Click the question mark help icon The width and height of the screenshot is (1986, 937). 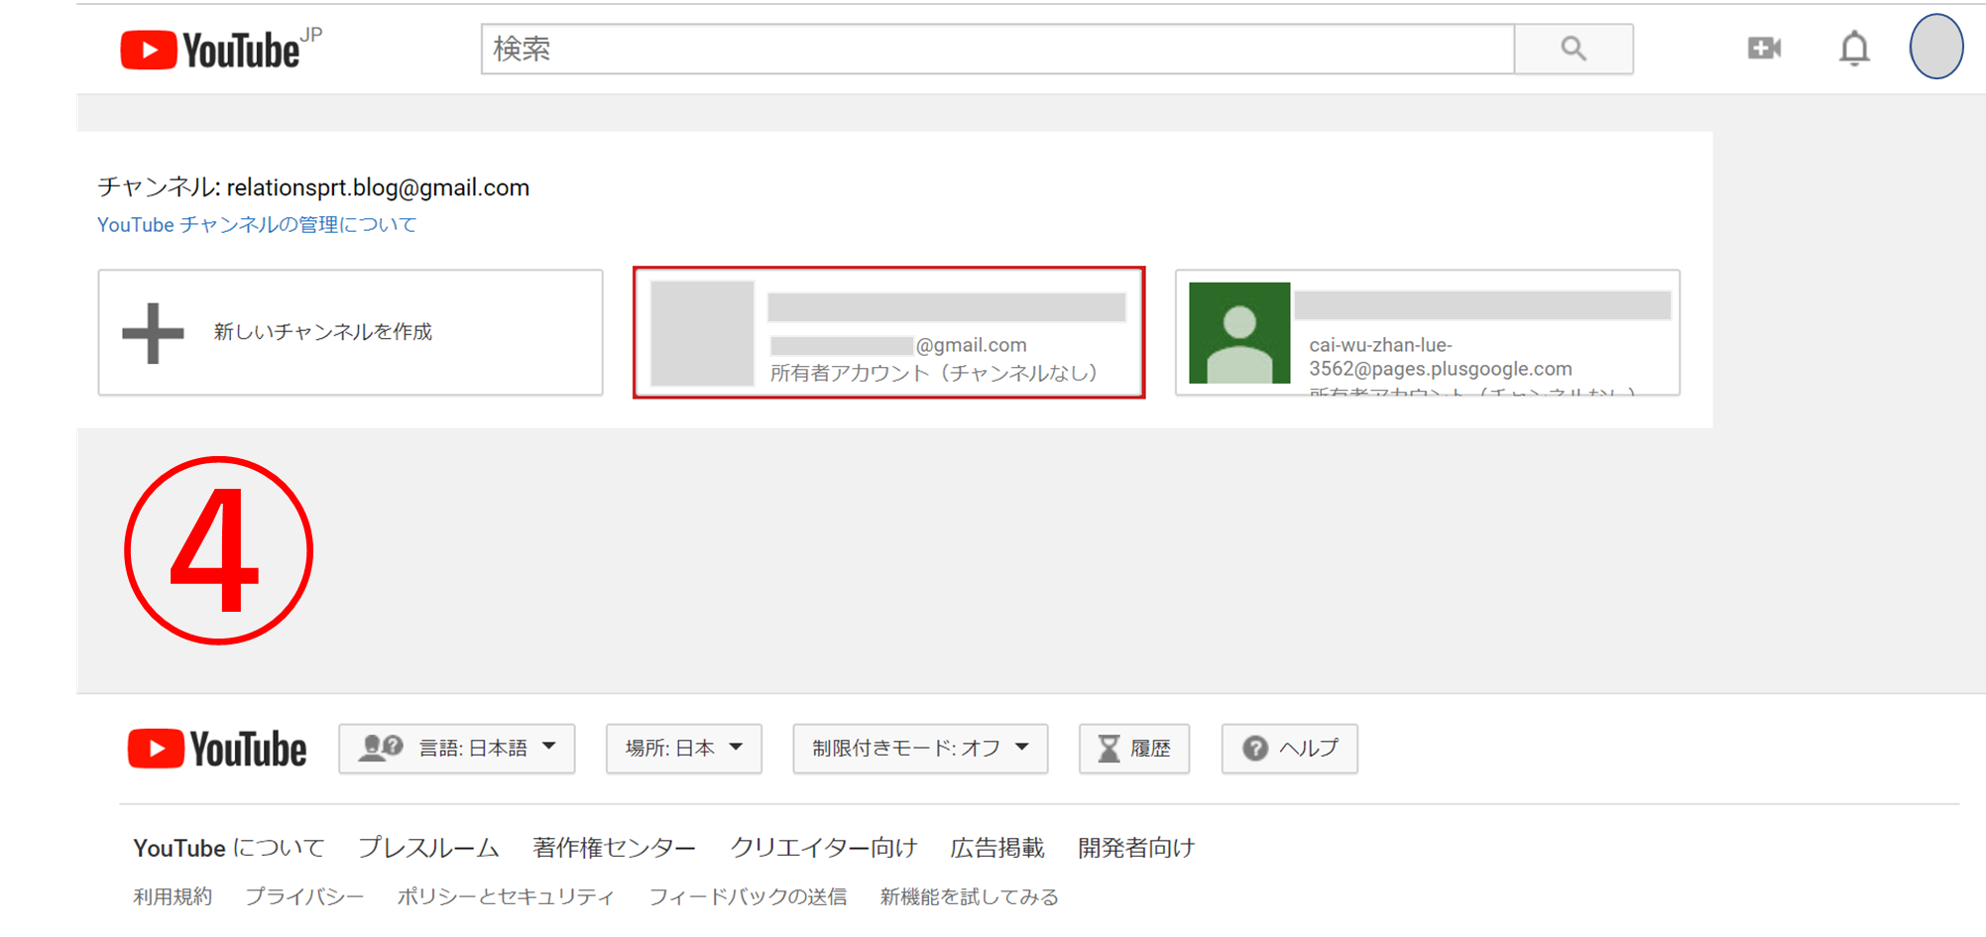1255,748
